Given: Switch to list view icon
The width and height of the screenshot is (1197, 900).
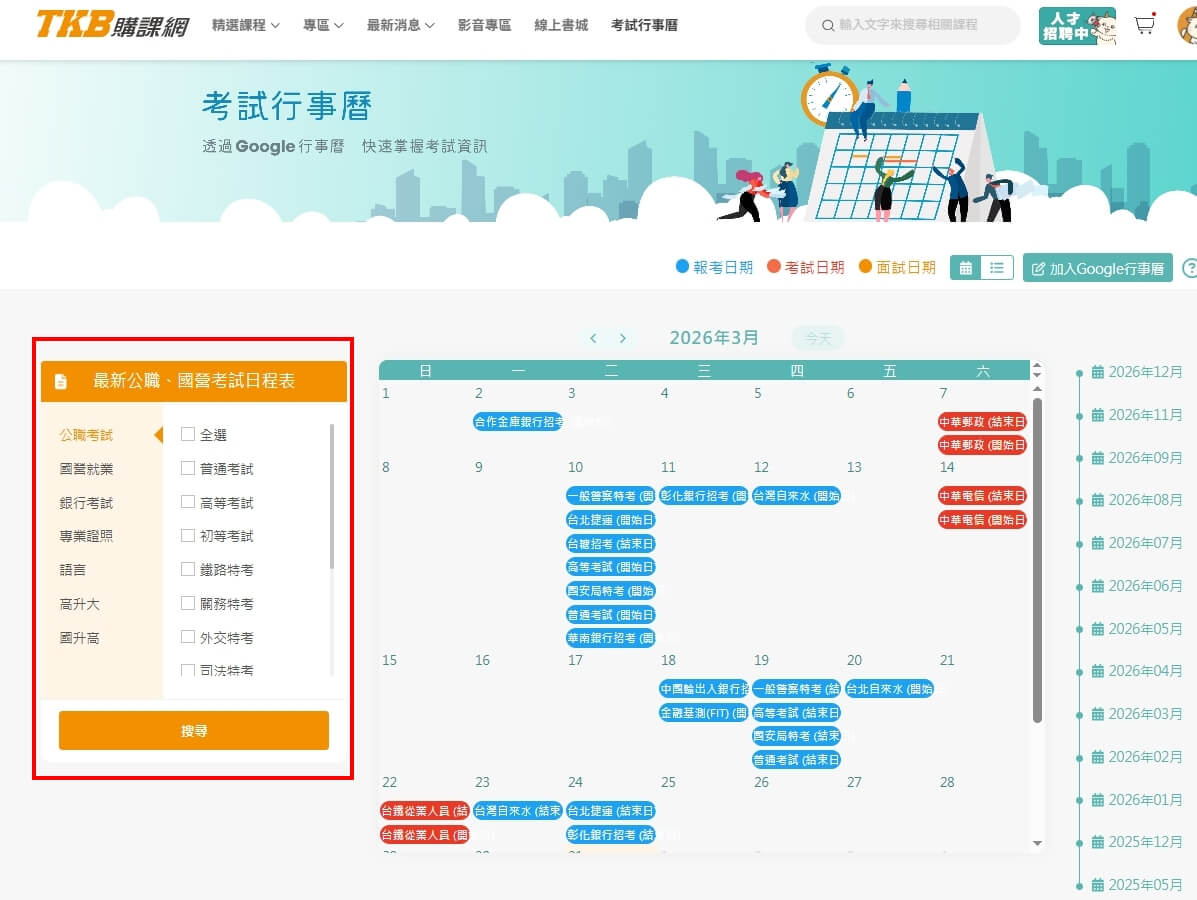Looking at the screenshot, I should pos(997,268).
